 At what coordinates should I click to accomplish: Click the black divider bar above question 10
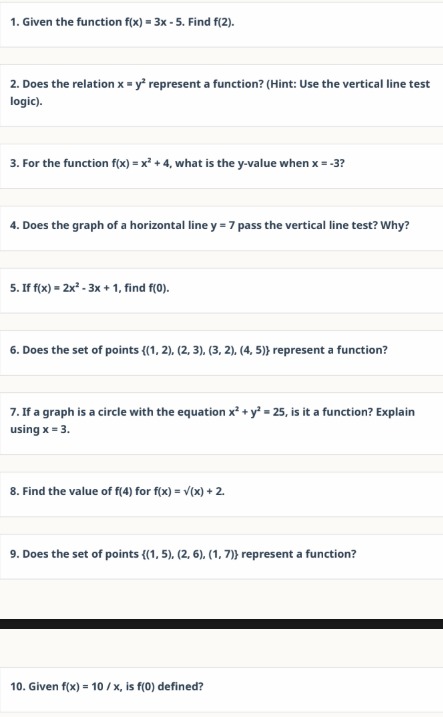click(221, 624)
